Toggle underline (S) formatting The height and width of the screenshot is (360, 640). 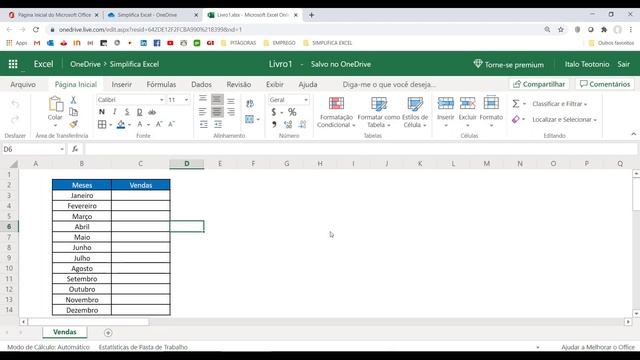click(x=127, y=112)
